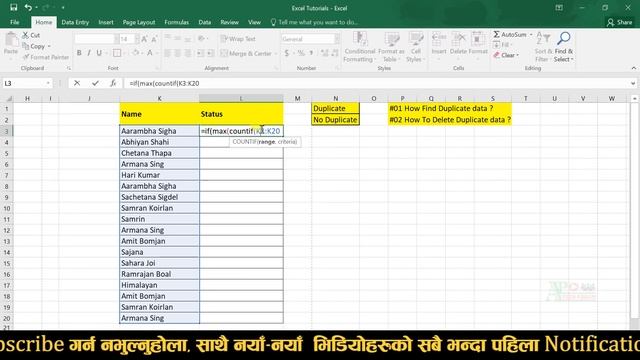Expand the formula bar chevron
Viewport: 640px width, 360px height.
coord(633,83)
